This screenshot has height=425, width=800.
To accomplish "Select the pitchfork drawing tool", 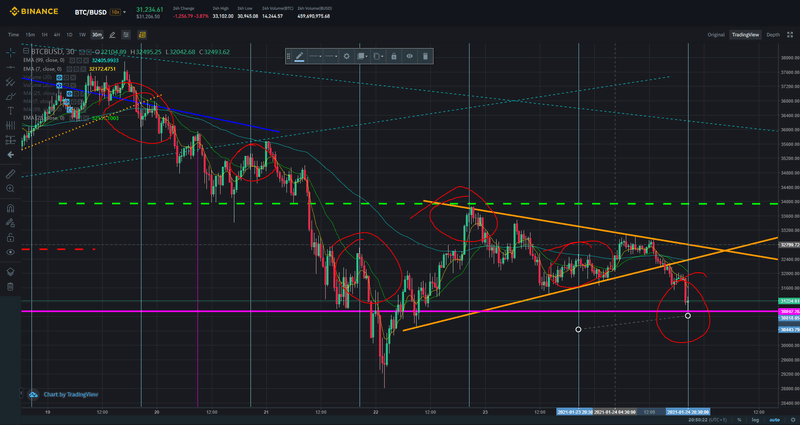I will point(10,82).
